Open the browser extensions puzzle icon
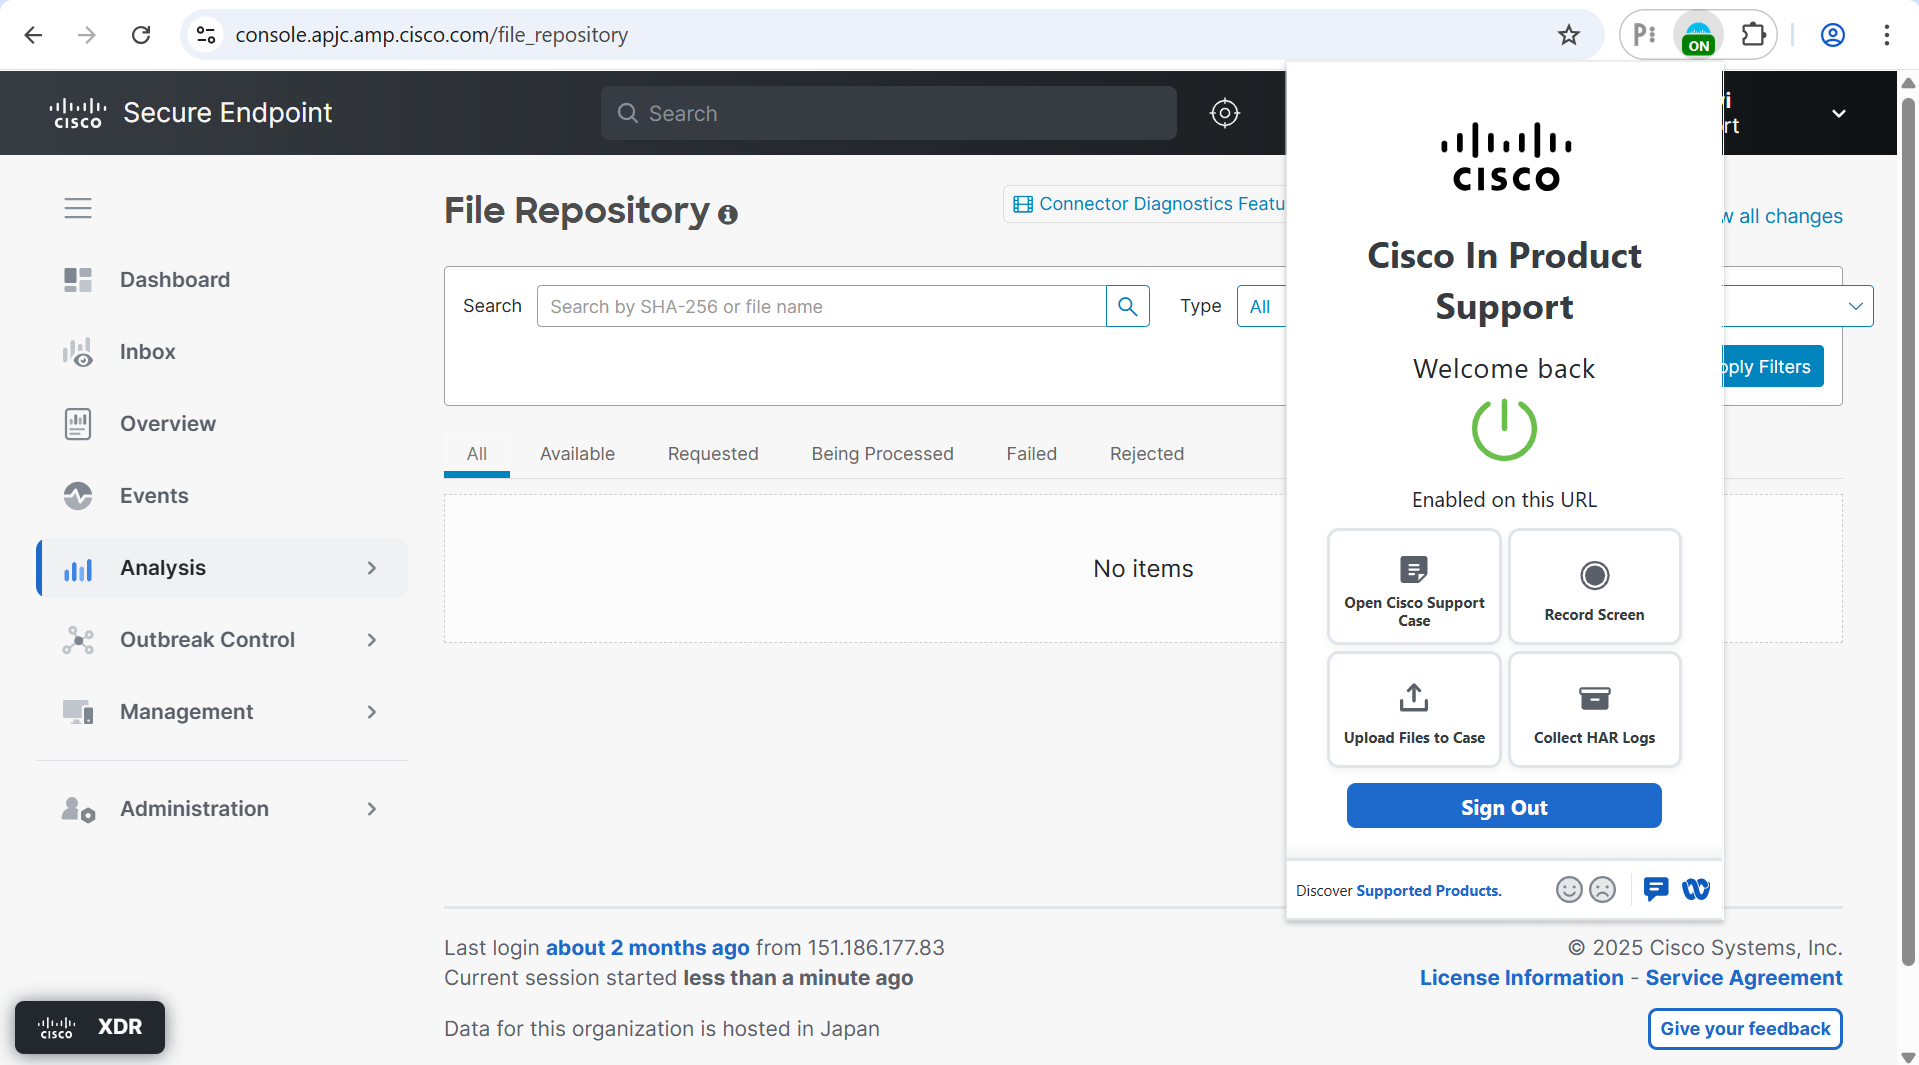 pyautogui.click(x=1753, y=35)
